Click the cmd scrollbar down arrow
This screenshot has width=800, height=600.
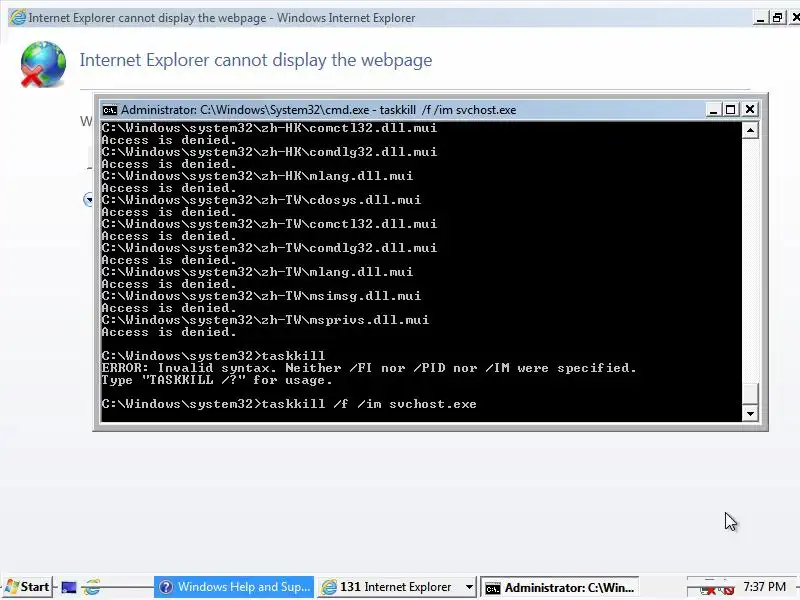(x=750, y=413)
